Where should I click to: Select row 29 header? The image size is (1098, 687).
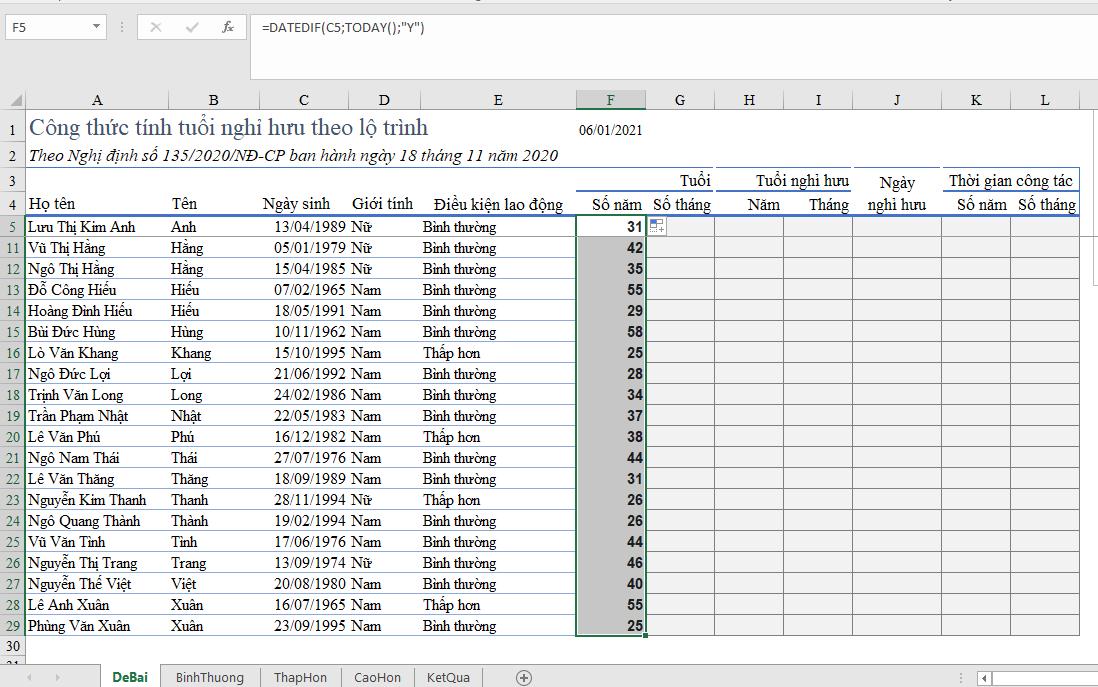pos(13,626)
